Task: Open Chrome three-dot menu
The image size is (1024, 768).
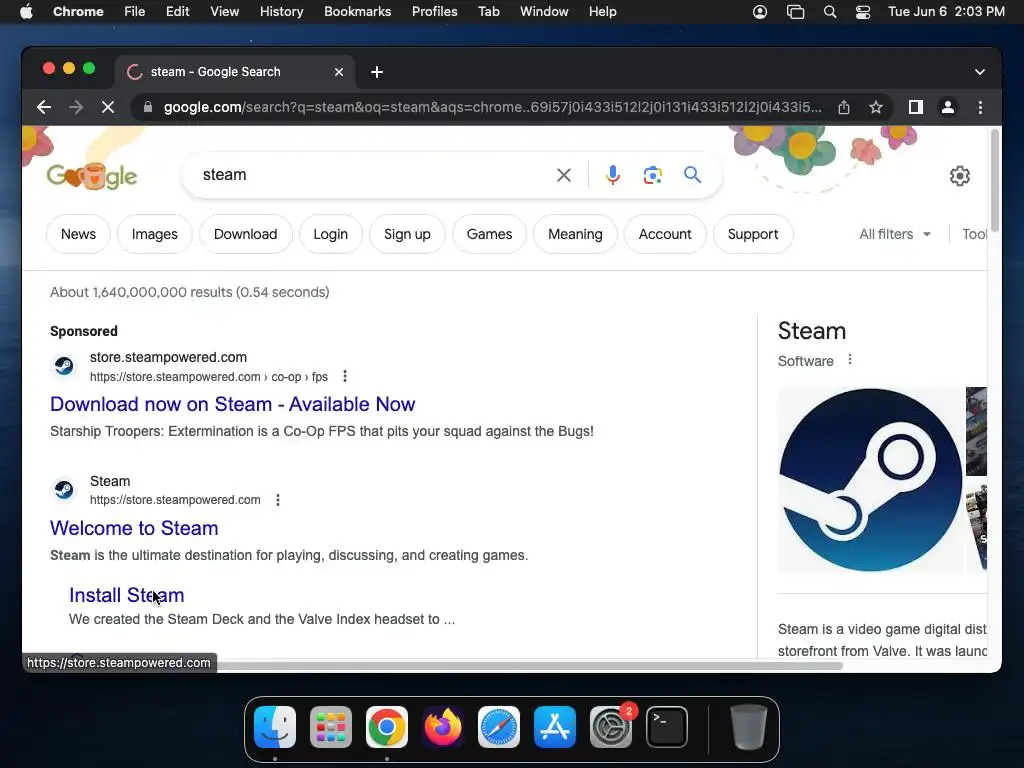Action: pos(980,107)
